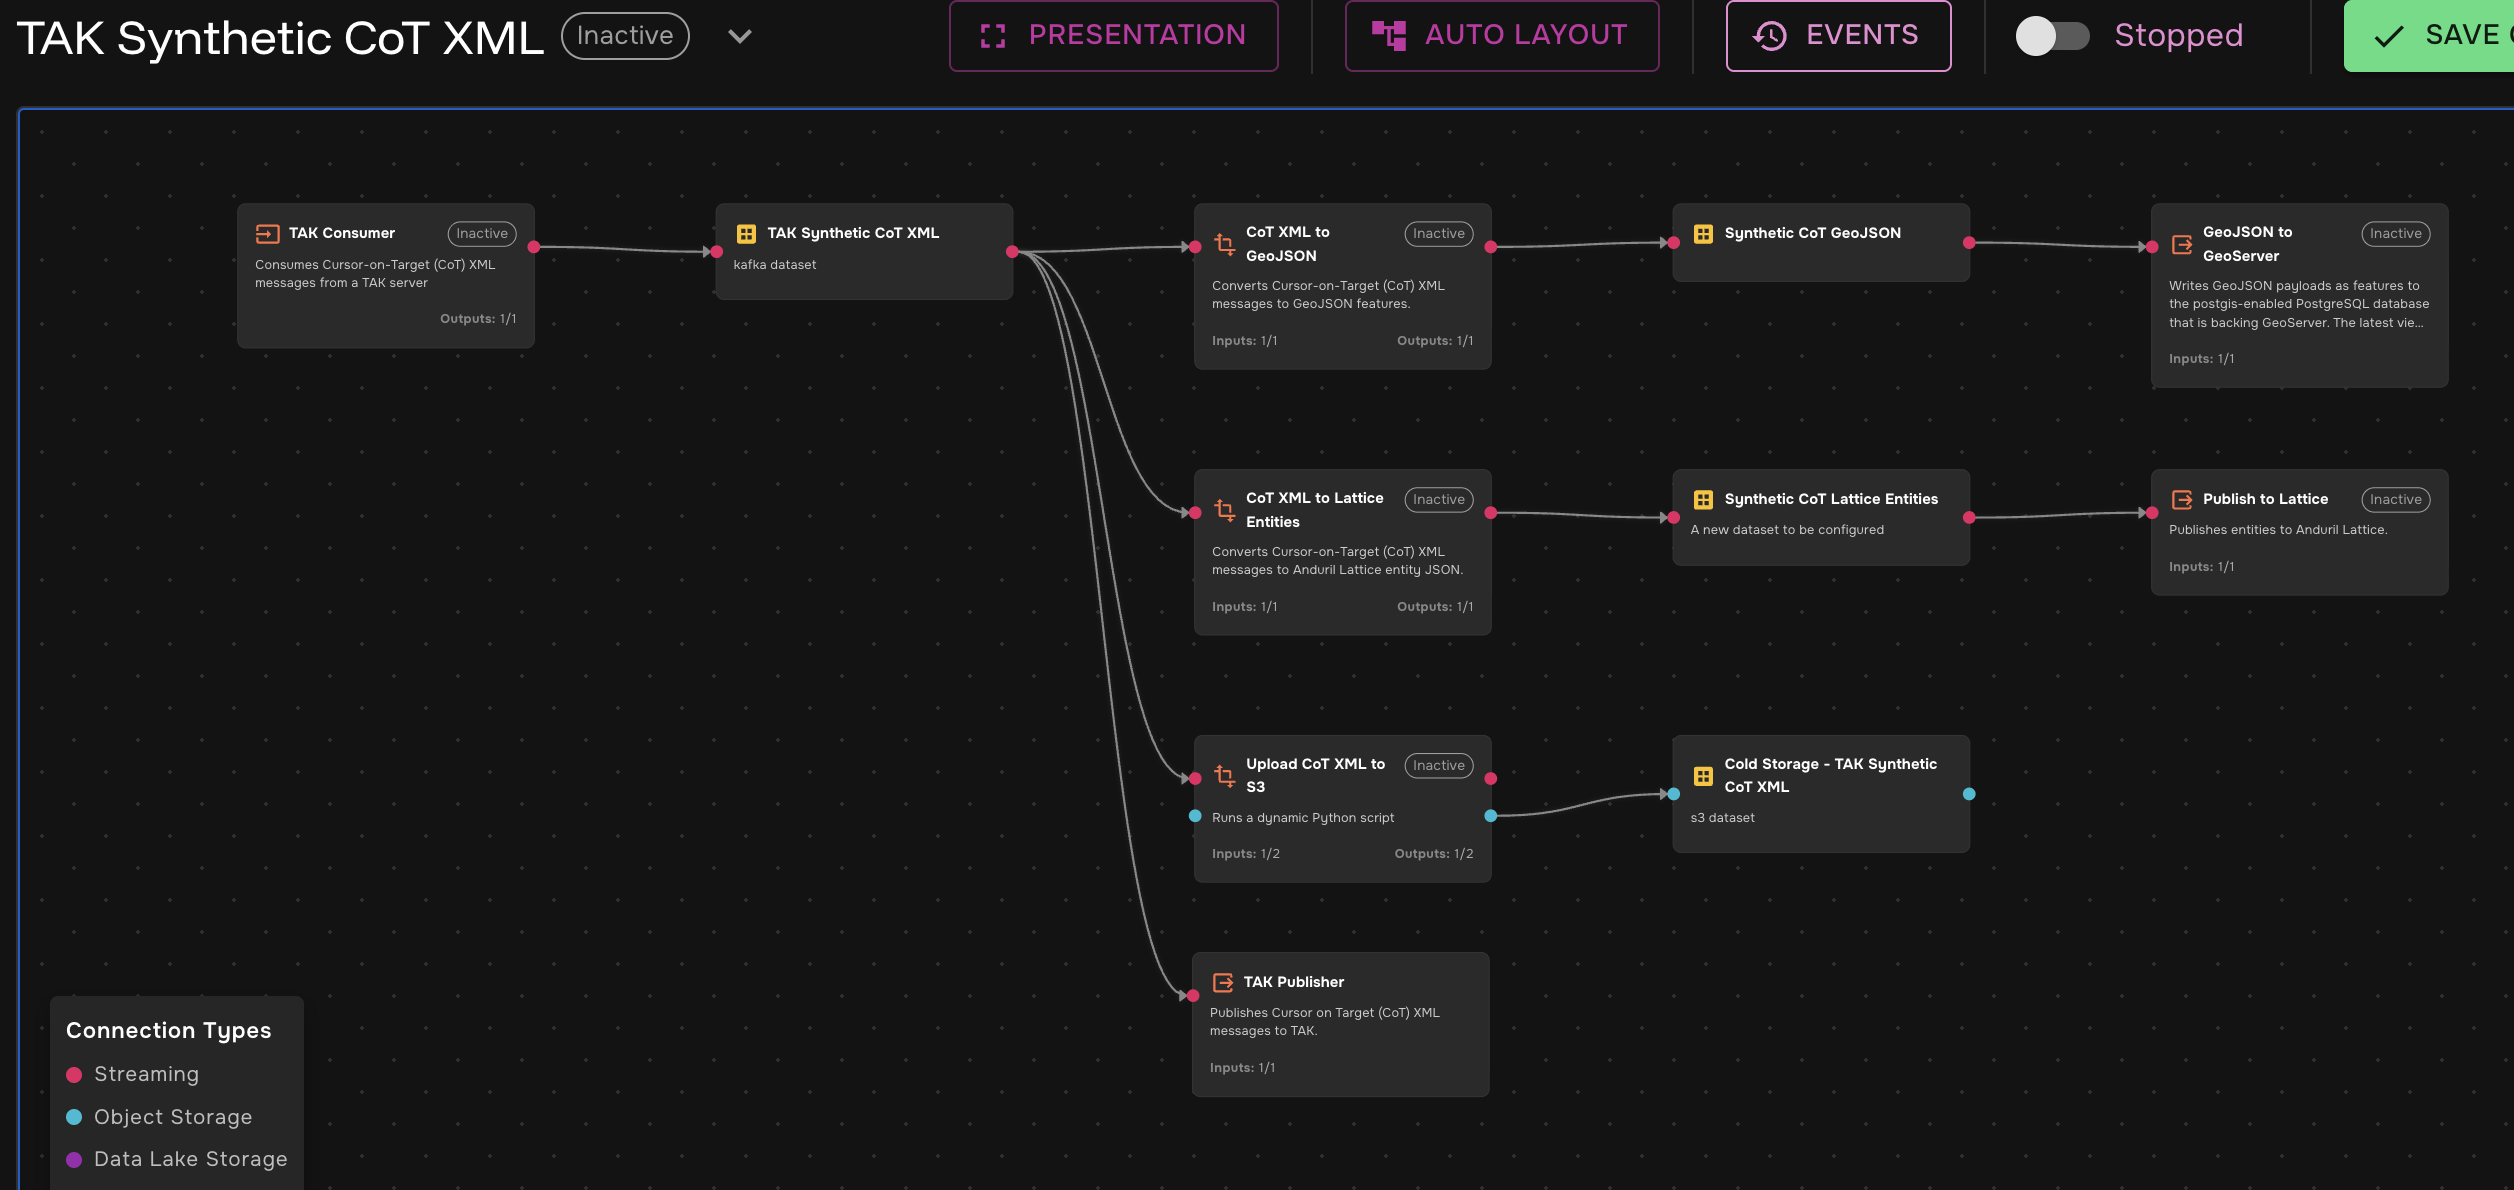
Task: Open Presentation mode
Action: click(1113, 36)
